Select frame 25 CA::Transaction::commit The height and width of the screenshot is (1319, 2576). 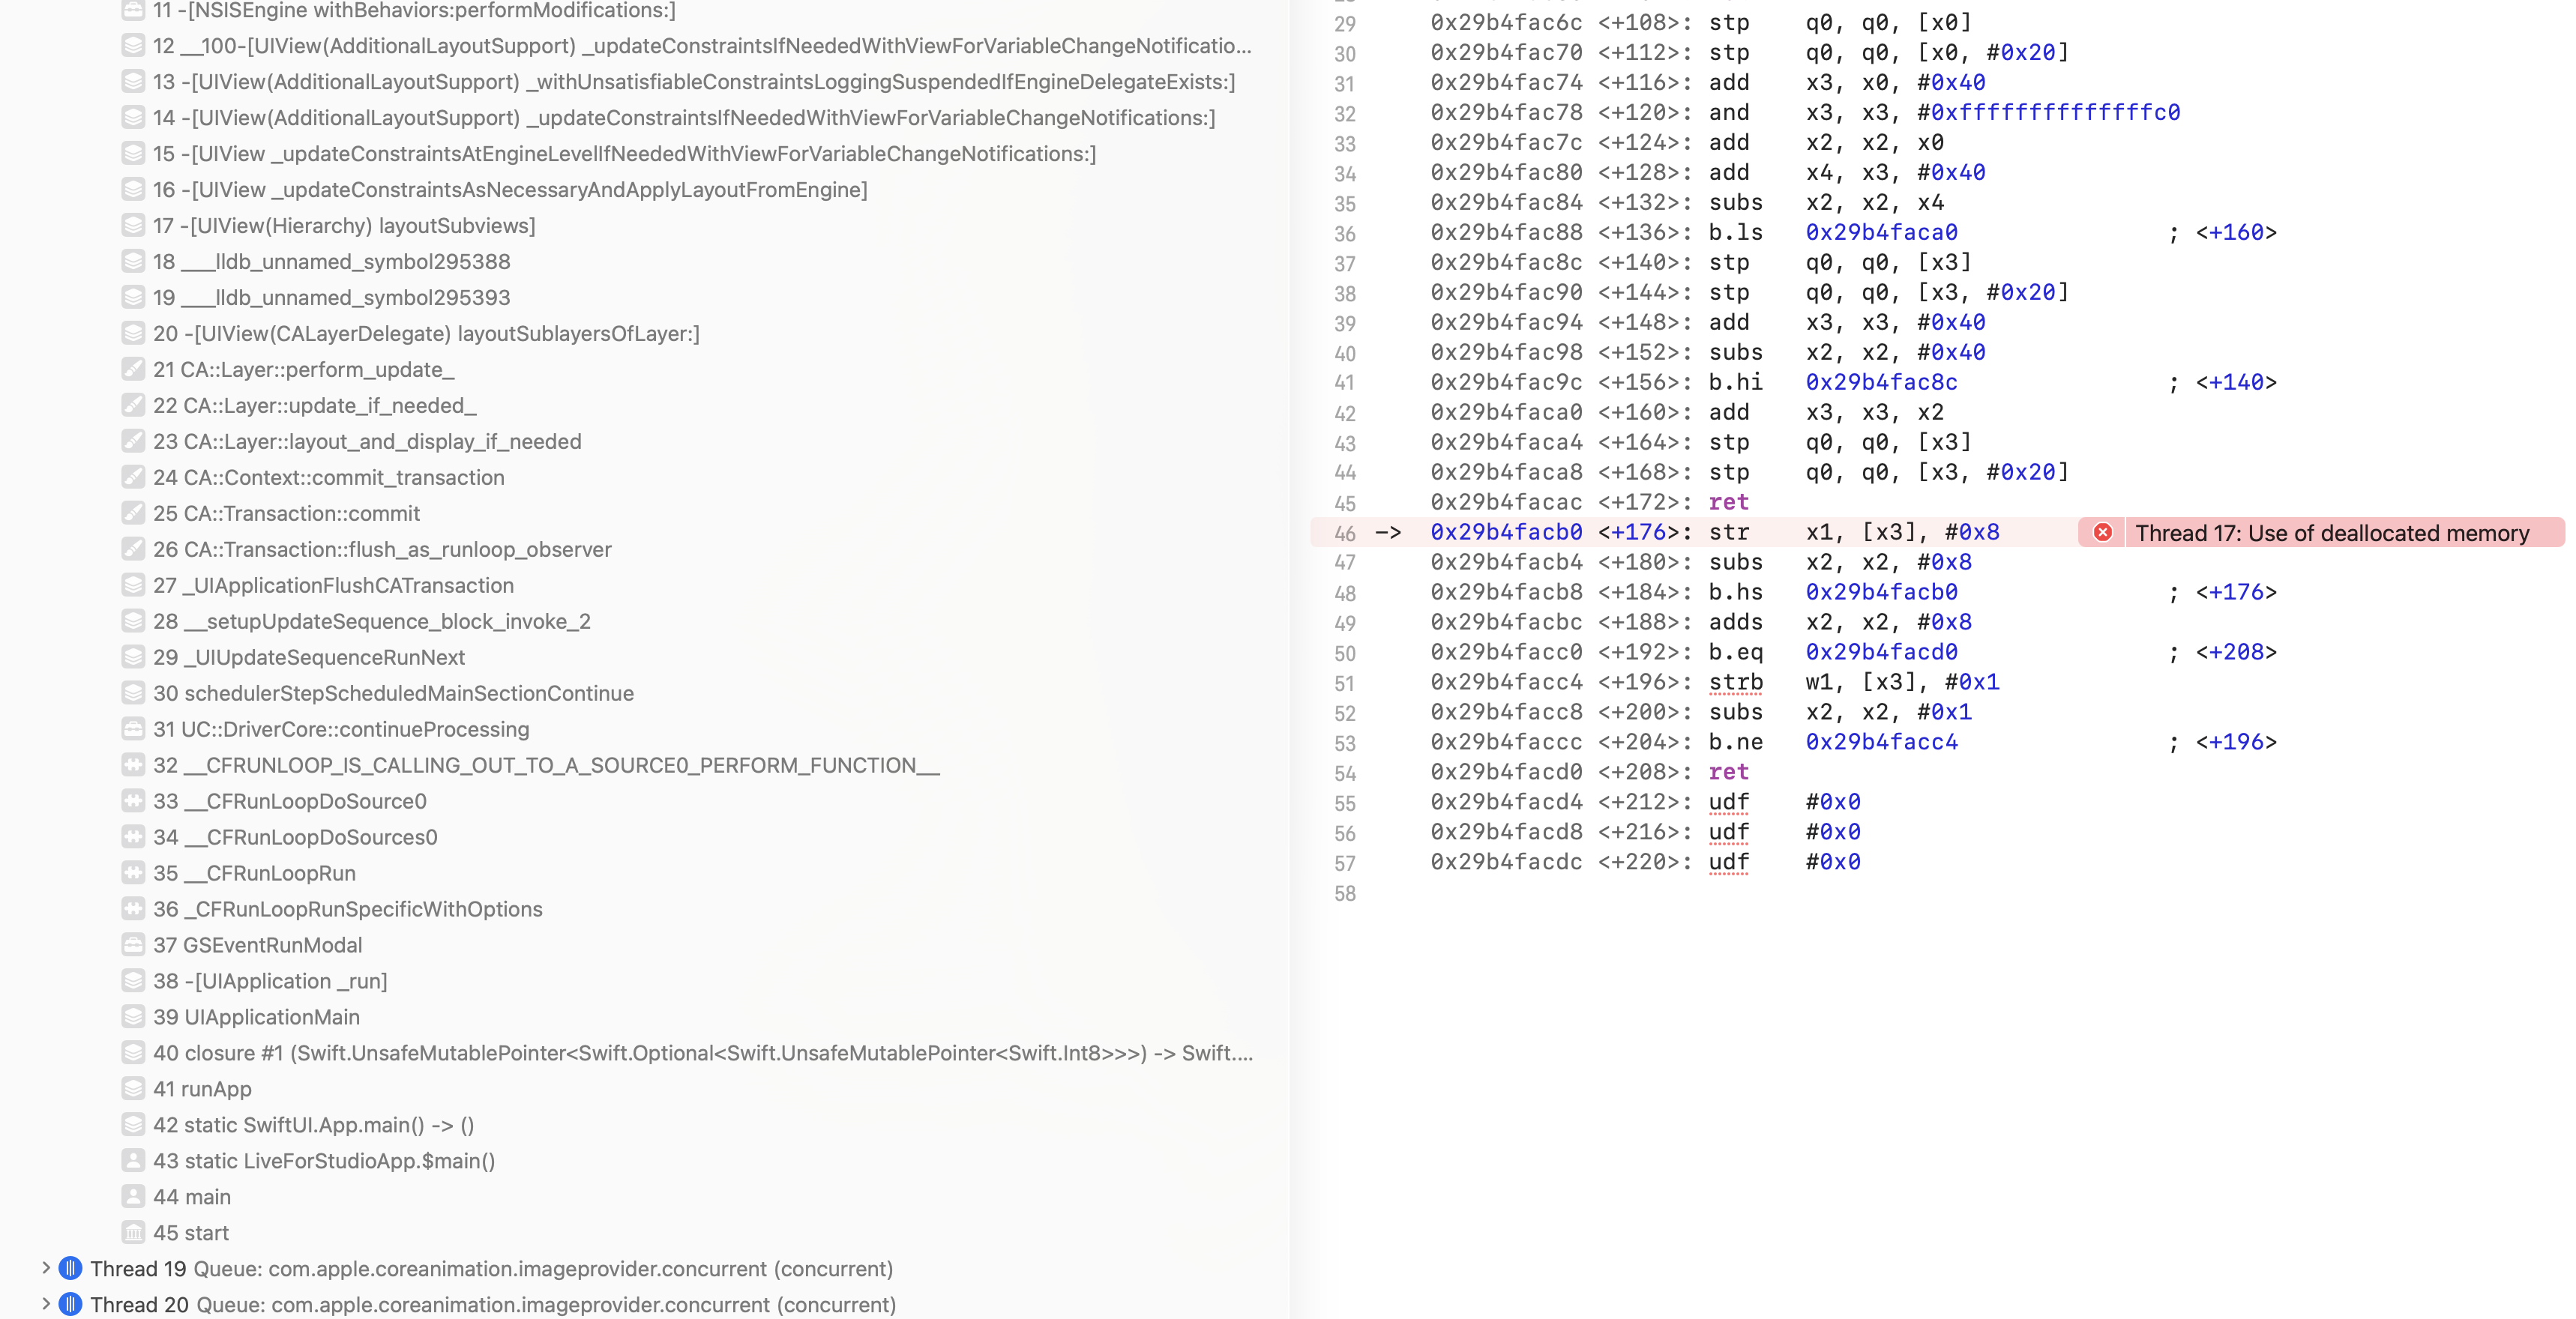pos(286,513)
